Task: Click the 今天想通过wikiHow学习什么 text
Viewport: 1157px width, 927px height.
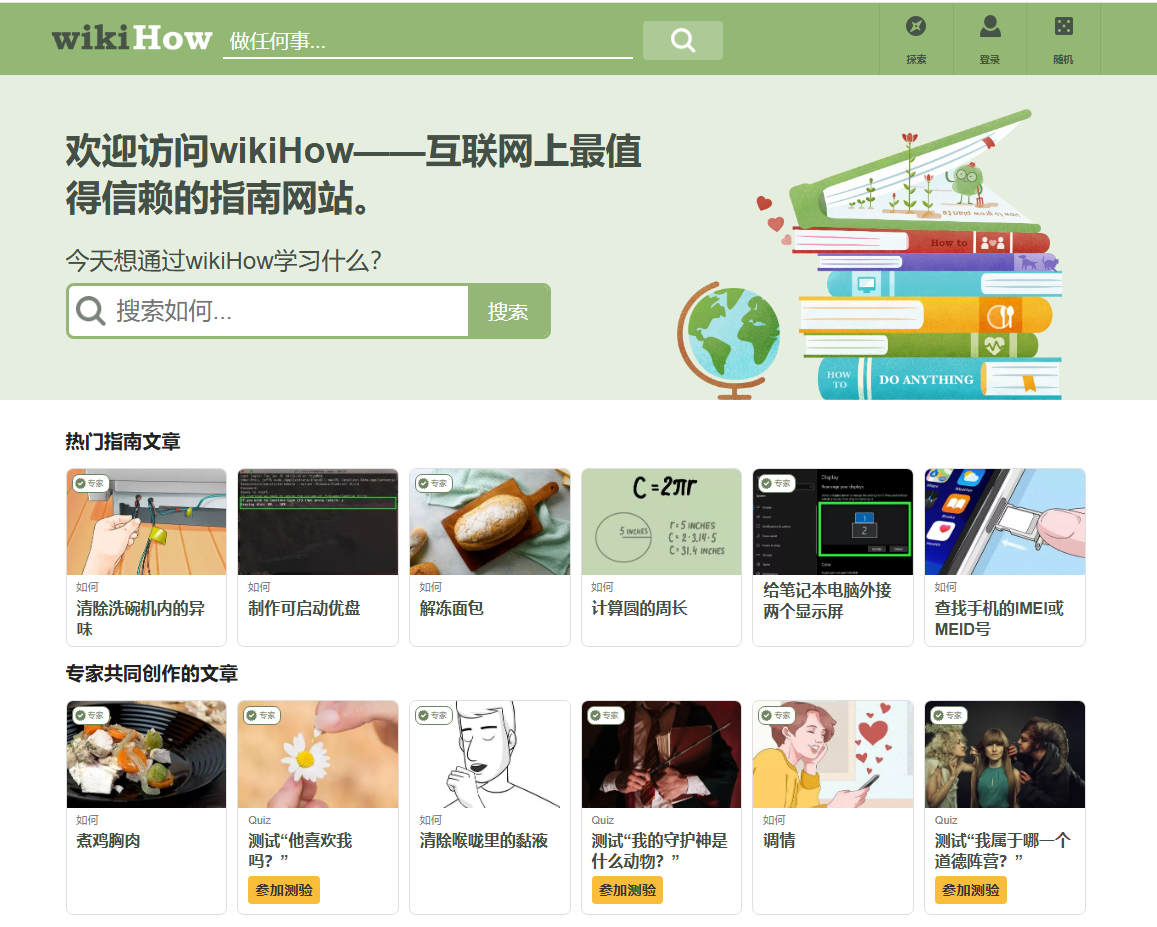Action: (224, 261)
